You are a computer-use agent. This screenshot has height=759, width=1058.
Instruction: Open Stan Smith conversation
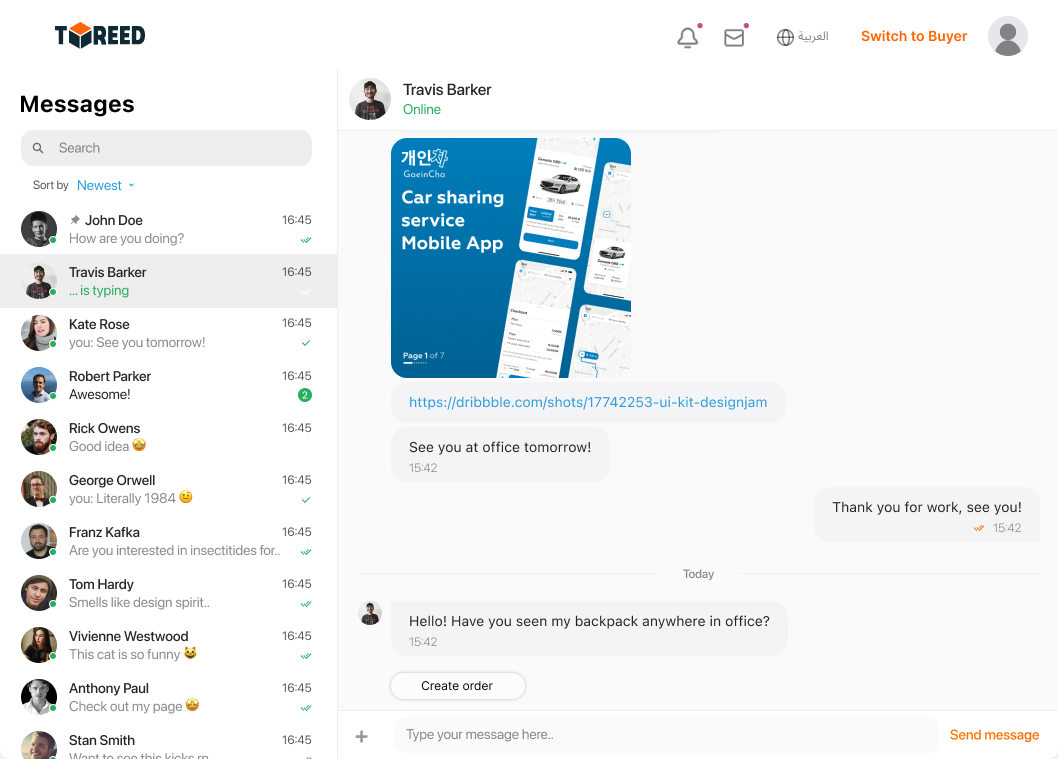click(x=169, y=742)
